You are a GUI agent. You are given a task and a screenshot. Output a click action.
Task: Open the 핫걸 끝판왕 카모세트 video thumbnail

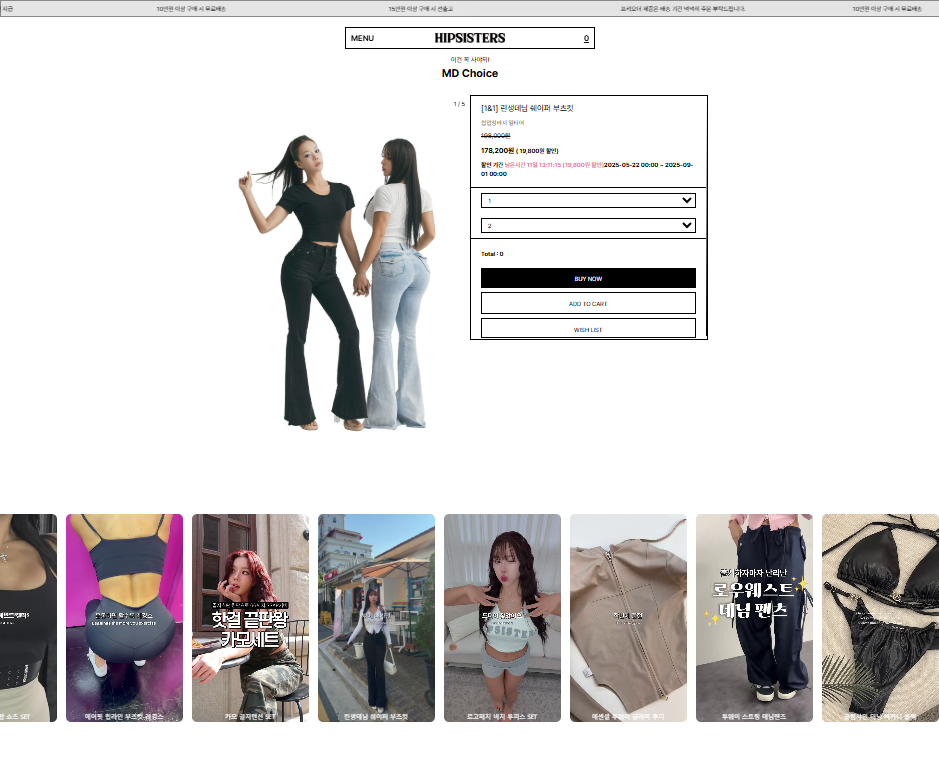(250, 617)
